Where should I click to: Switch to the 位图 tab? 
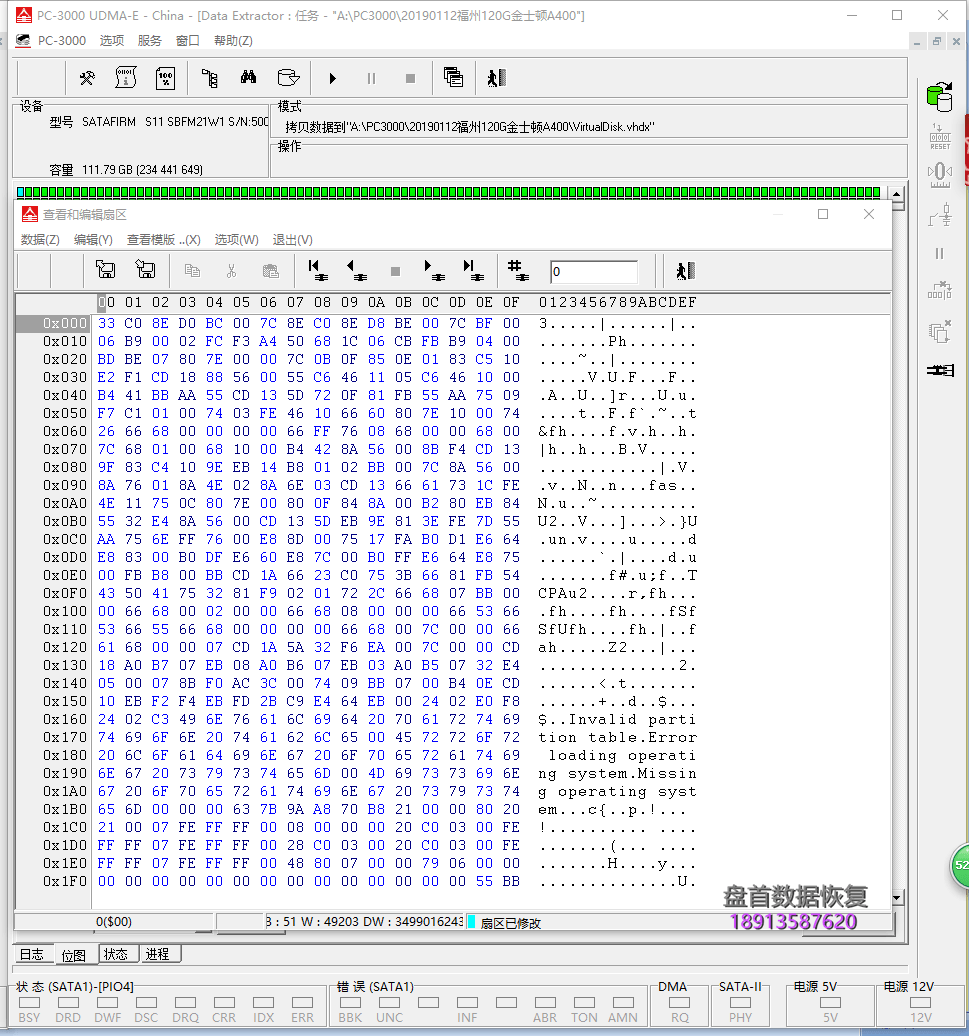[x=73, y=955]
